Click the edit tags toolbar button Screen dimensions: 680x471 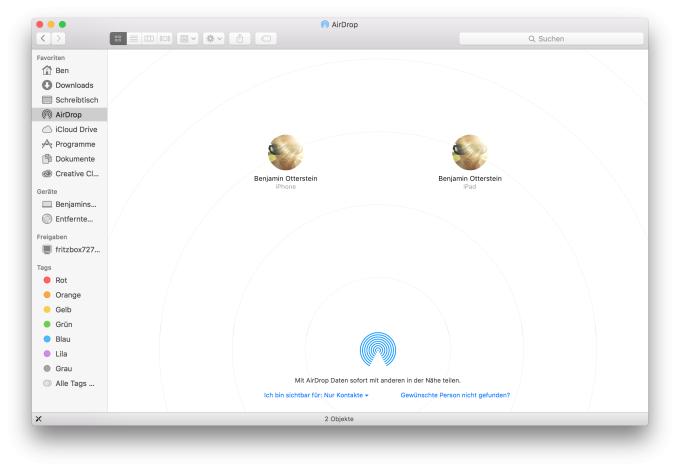(266, 39)
